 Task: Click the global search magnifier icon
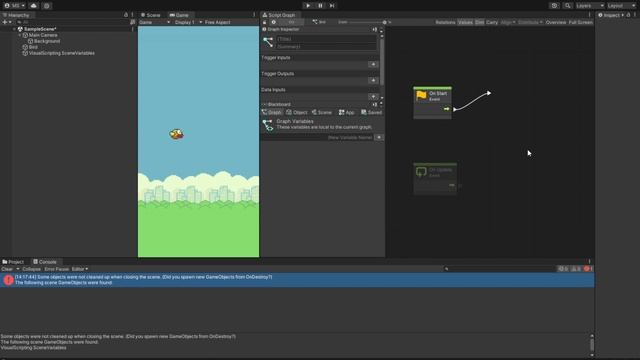click(x=568, y=6)
